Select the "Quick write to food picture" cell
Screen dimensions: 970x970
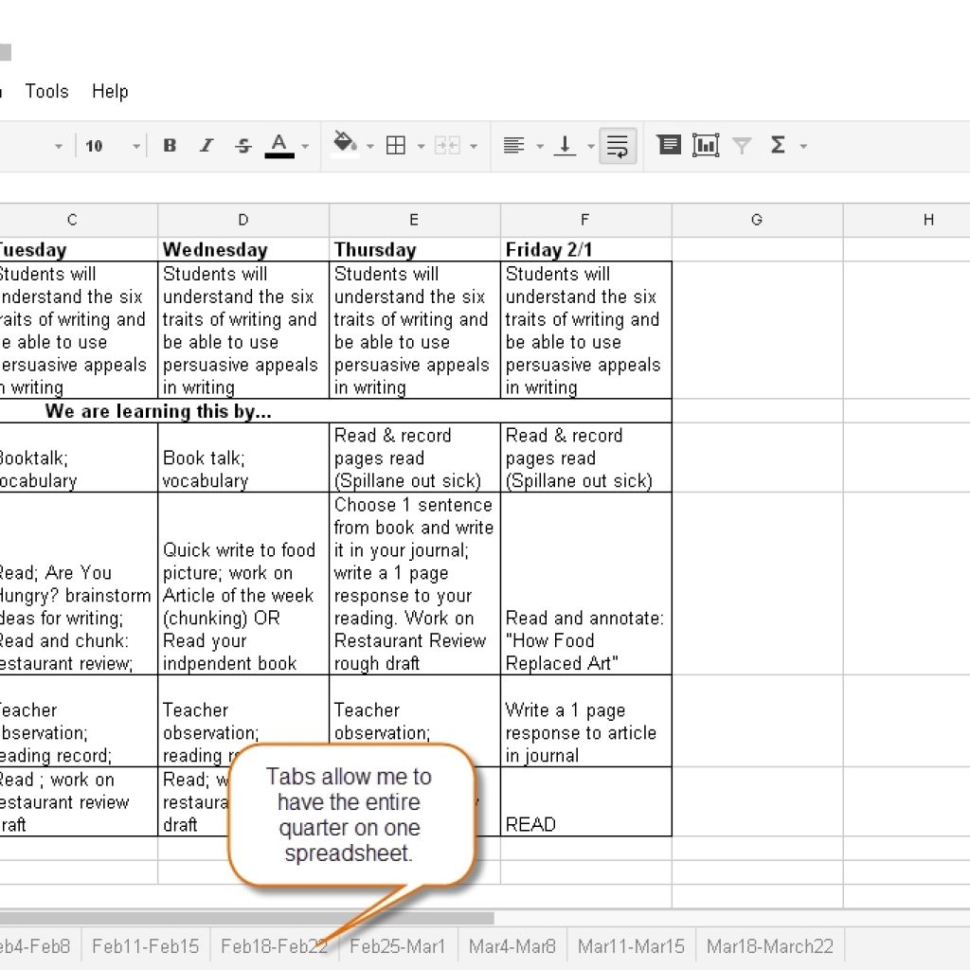click(x=243, y=583)
